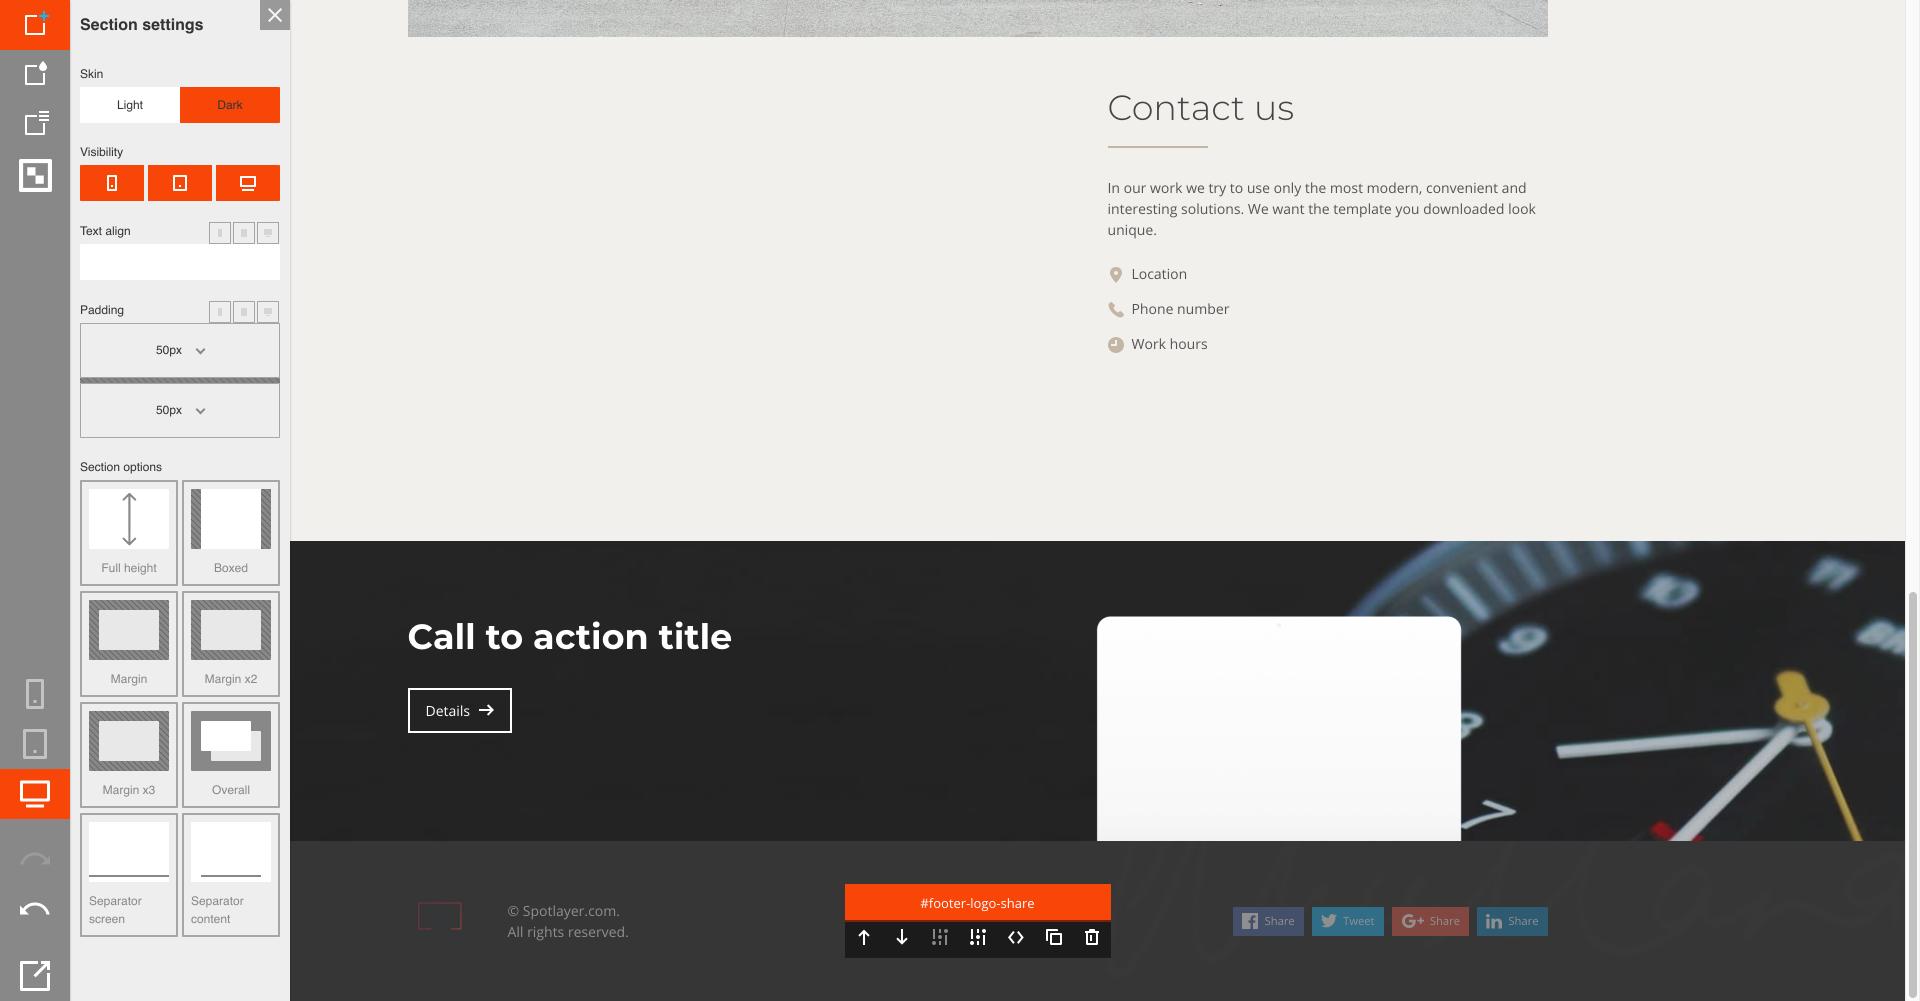This screenshot has height=1001, width=1920.
Task: Select tablet device for Text align
Action: coord(244,233)
